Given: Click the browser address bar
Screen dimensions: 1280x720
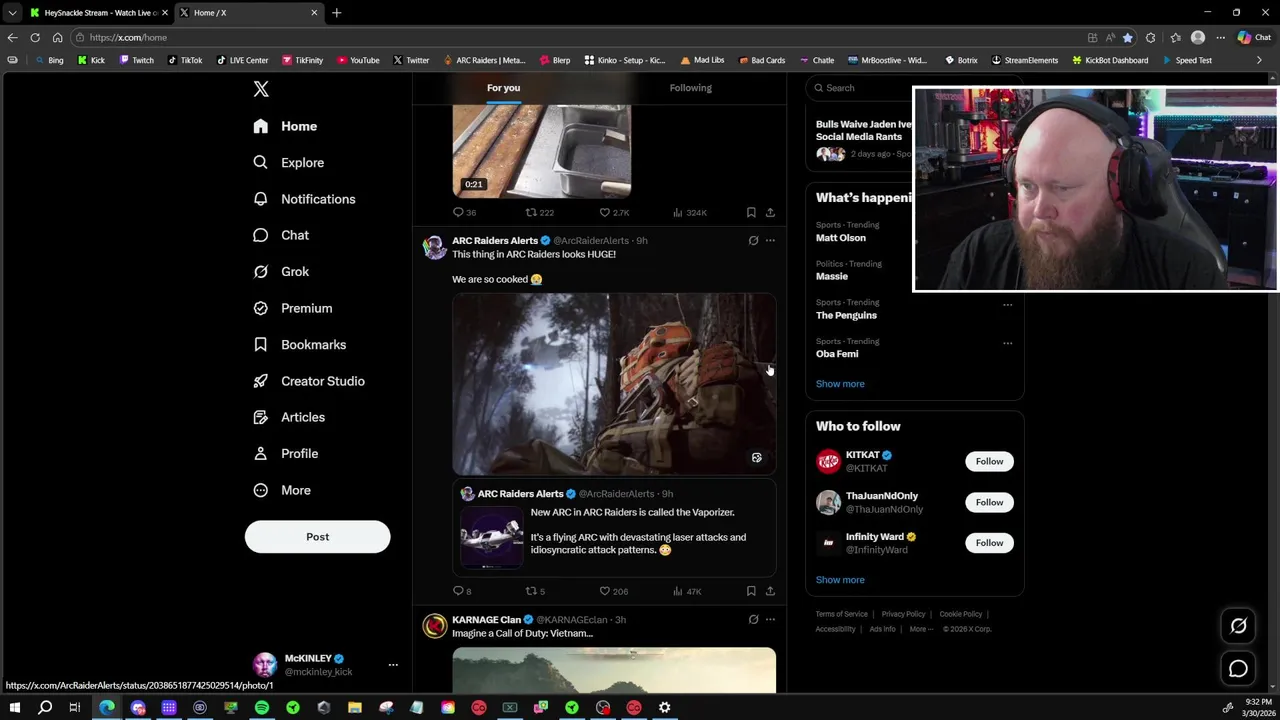Looking at the screenshot, I should pos(580,38).
